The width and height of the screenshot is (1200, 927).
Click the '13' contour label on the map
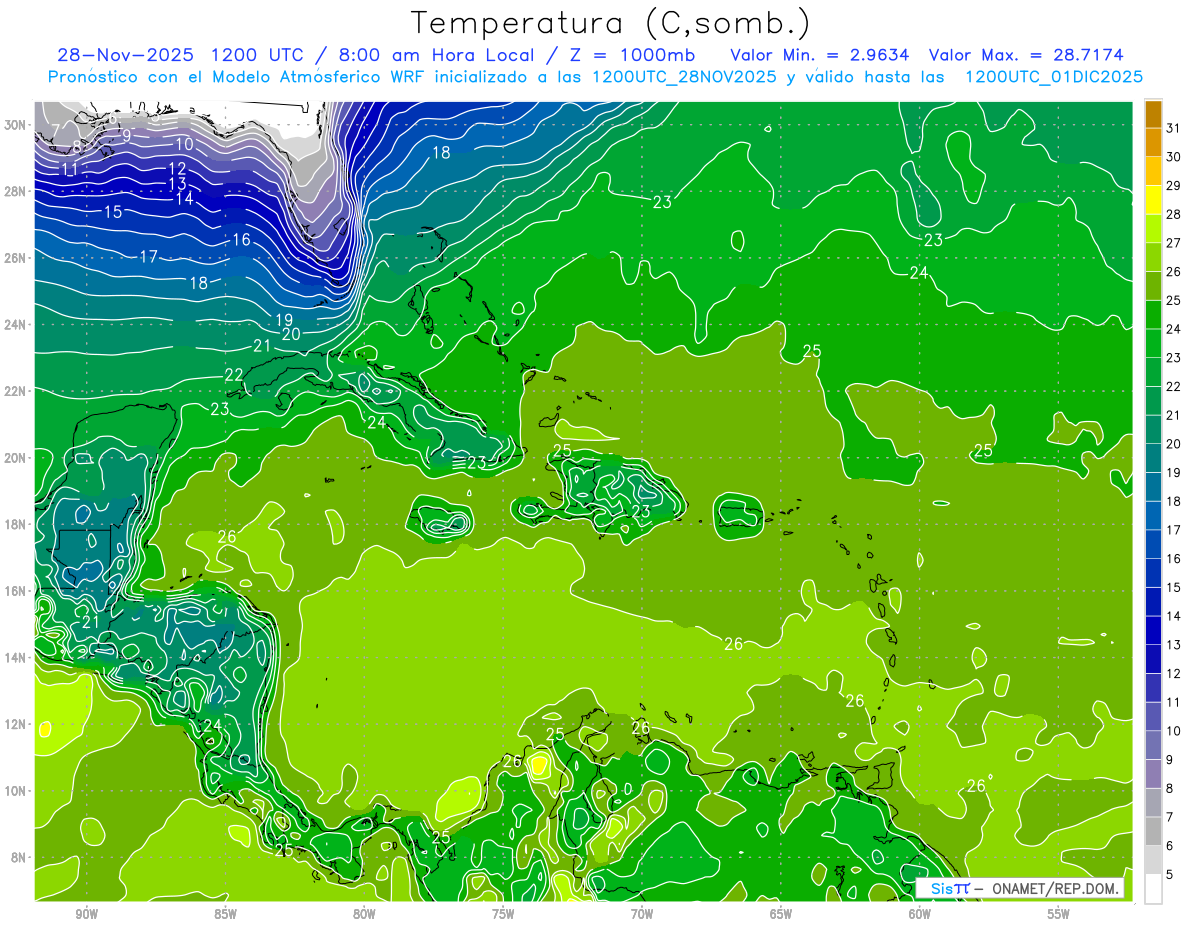click(178, 184)
